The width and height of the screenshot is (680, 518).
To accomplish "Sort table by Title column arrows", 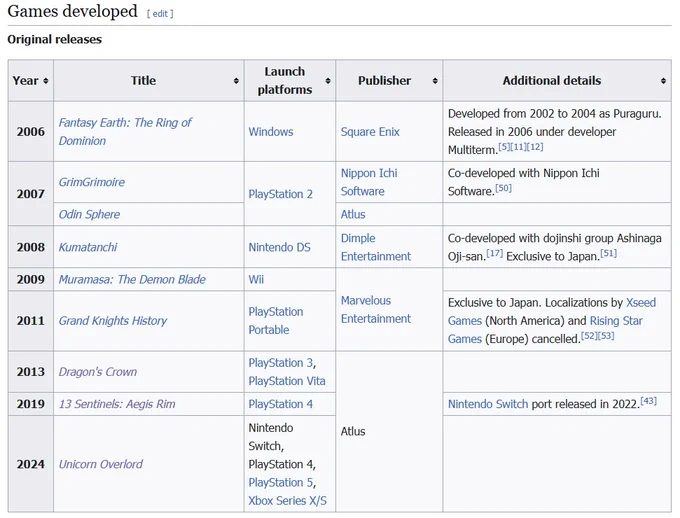I will tap(236, 81).
